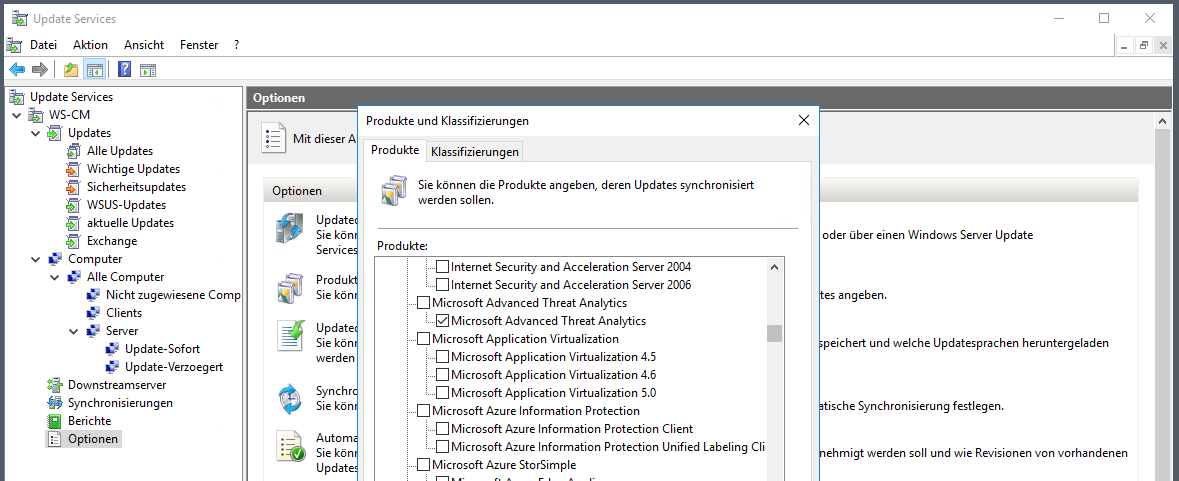Collapse the Alle Computer tree node

(54, 277)
